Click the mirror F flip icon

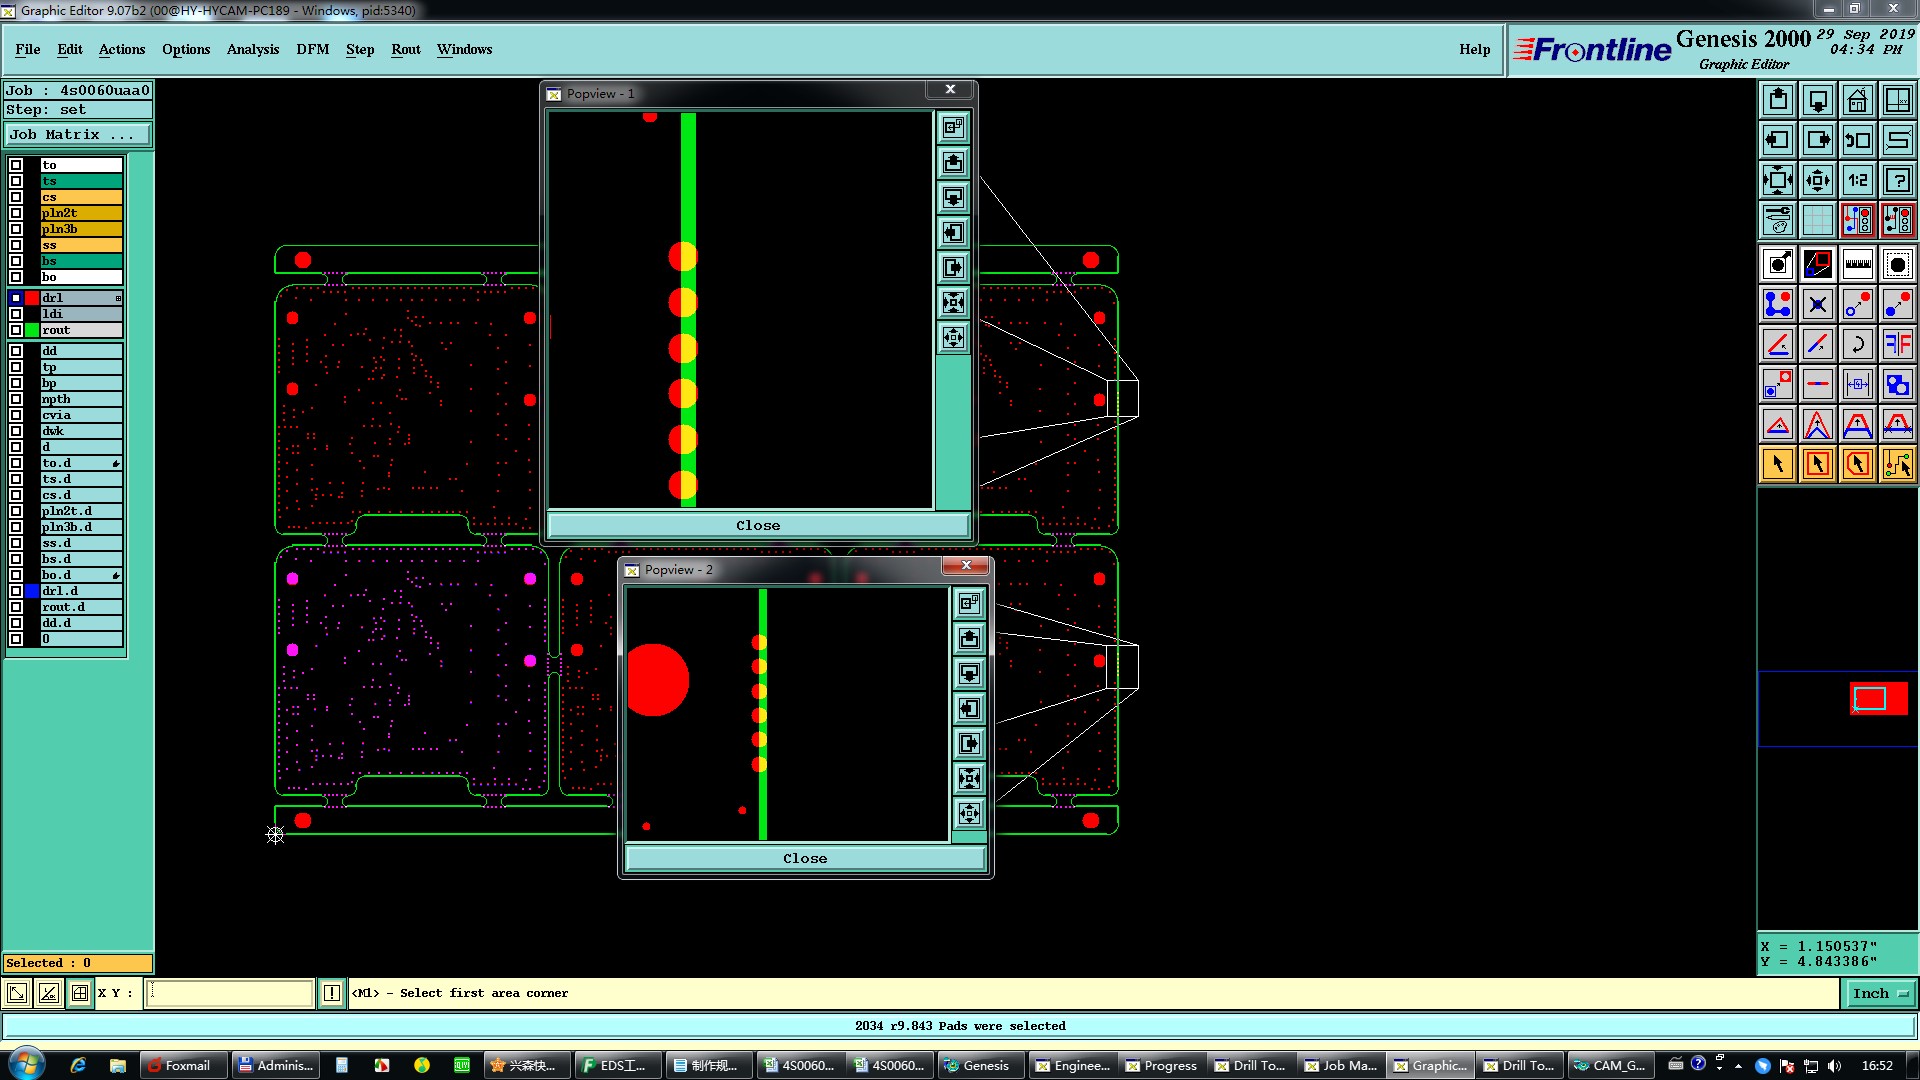point(1898,344)
